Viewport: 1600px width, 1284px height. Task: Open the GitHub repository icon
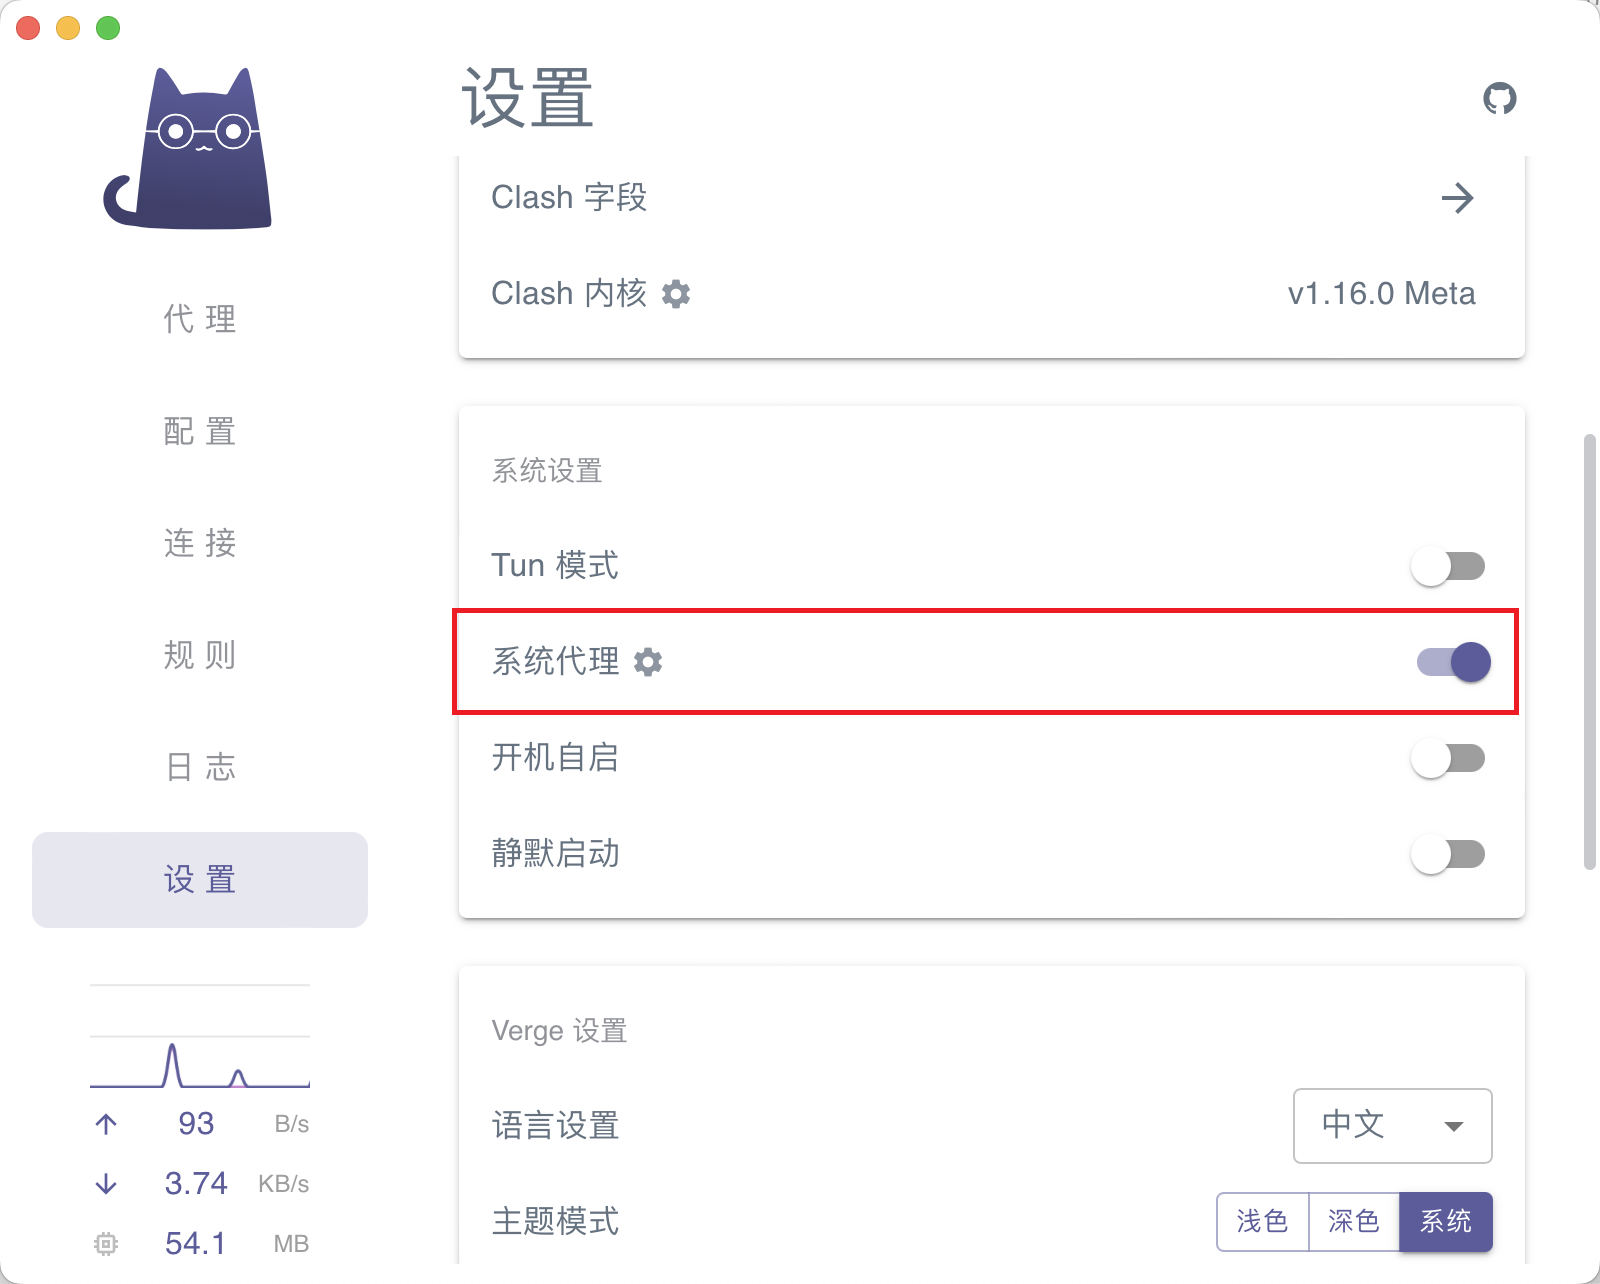pyautogui.click(x=1499, y=98)
